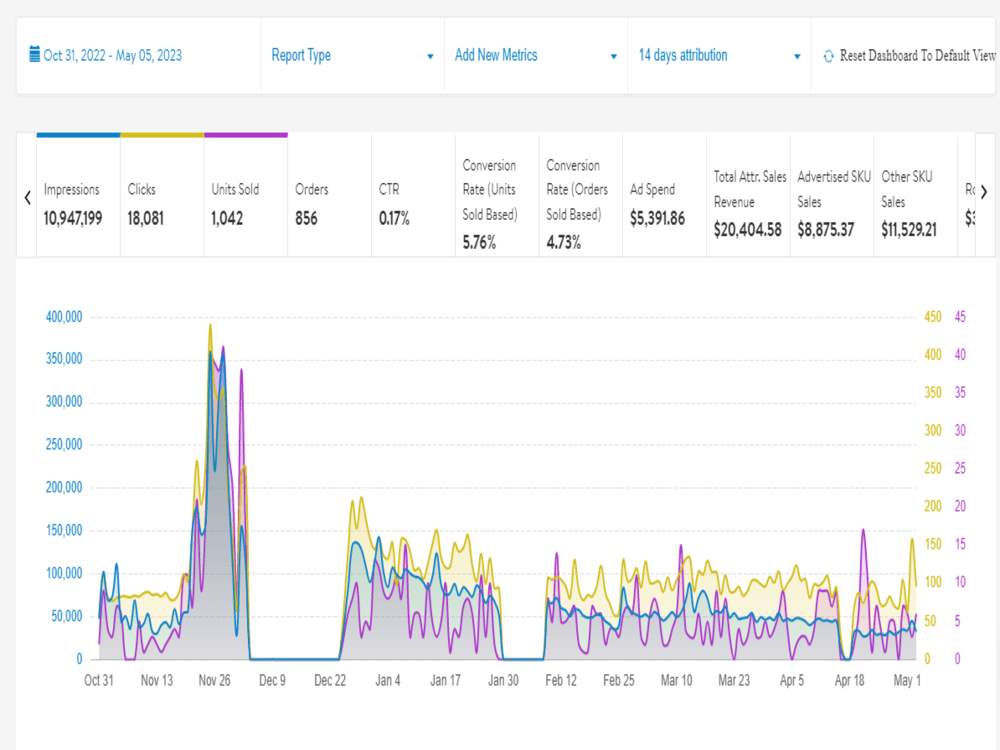Click the Nov 26 x-axis label
This screenshot has height=750, width=1000.
coord(214,680)
